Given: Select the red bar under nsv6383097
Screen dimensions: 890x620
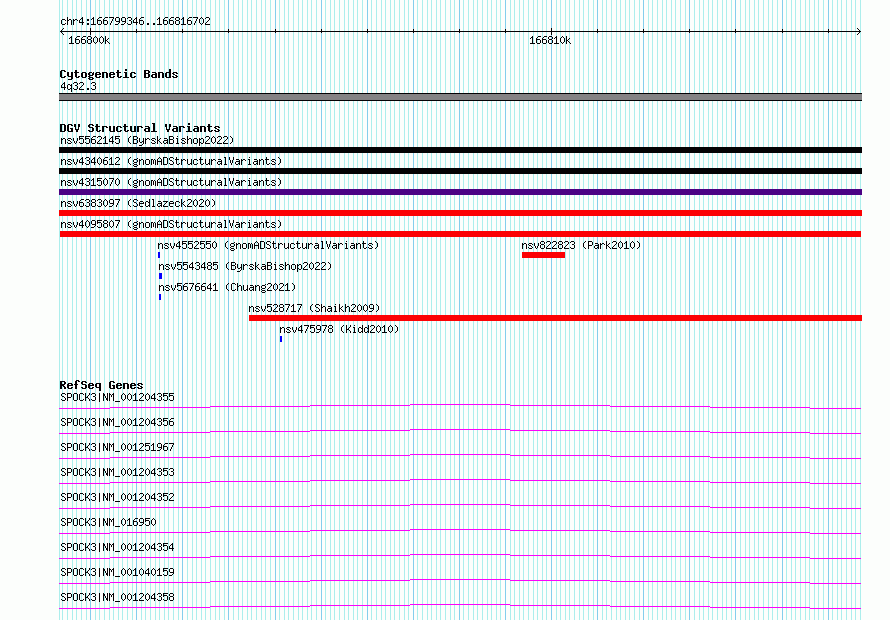Looking at the screenshot, I should [460, 213].
